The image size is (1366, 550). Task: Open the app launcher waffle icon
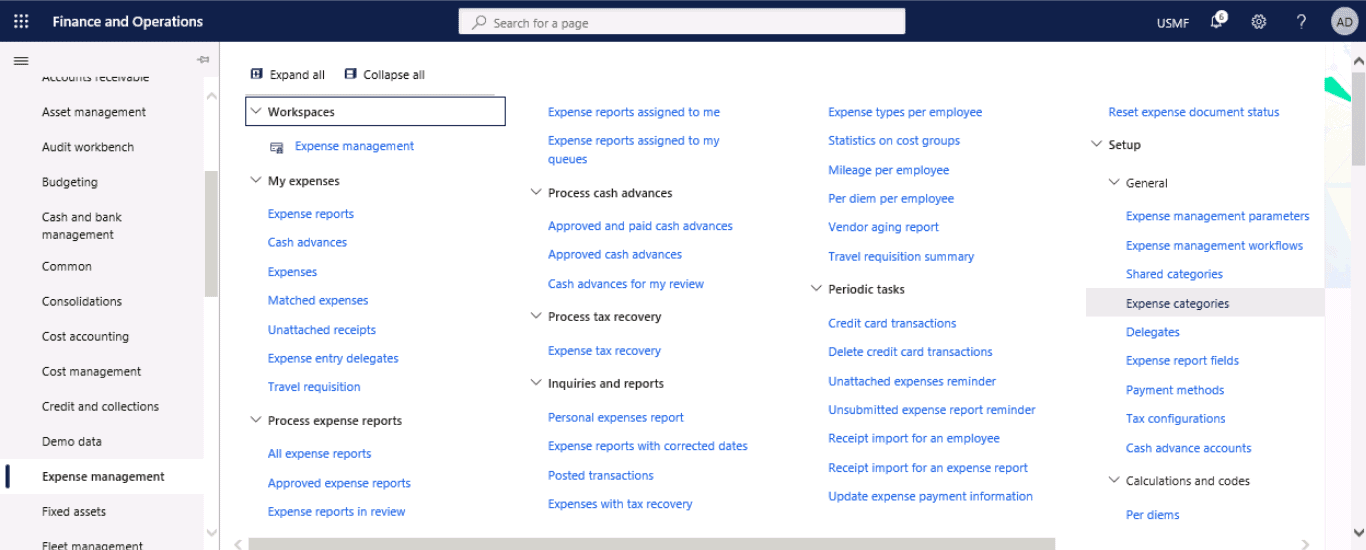click(21, 21)
